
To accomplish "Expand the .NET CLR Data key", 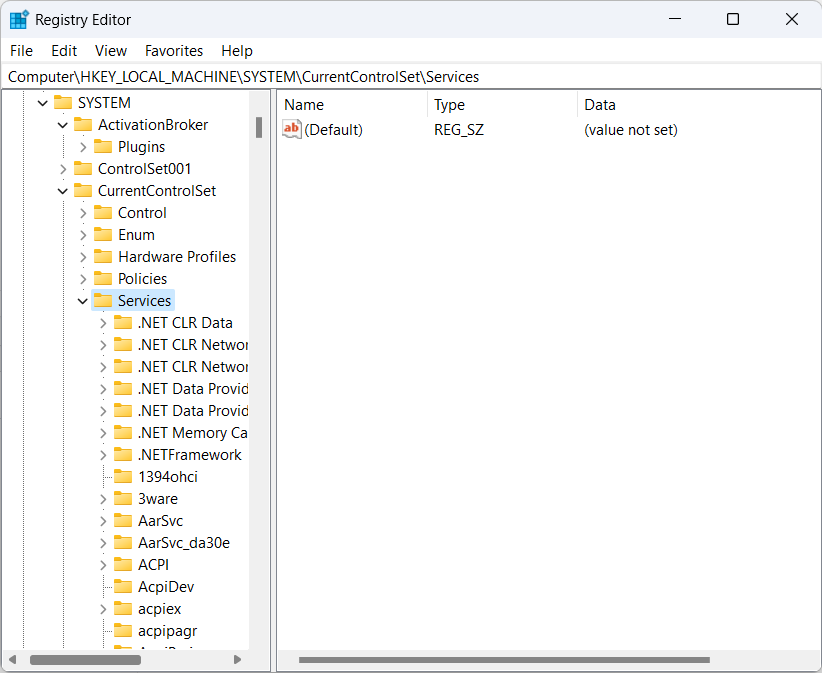I will [103, 323].
